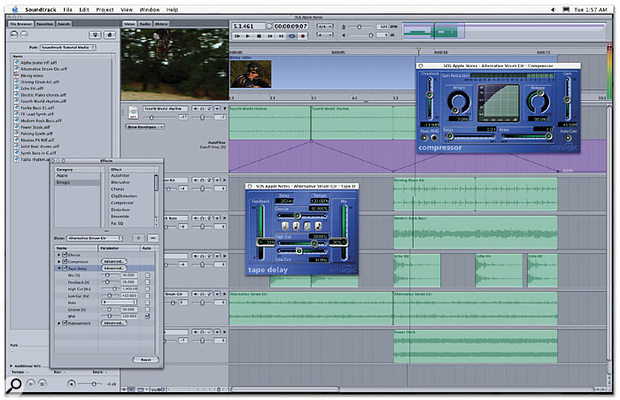Solo the Fourth World rhythm track
620x400 pixels.
coord(202,108)
